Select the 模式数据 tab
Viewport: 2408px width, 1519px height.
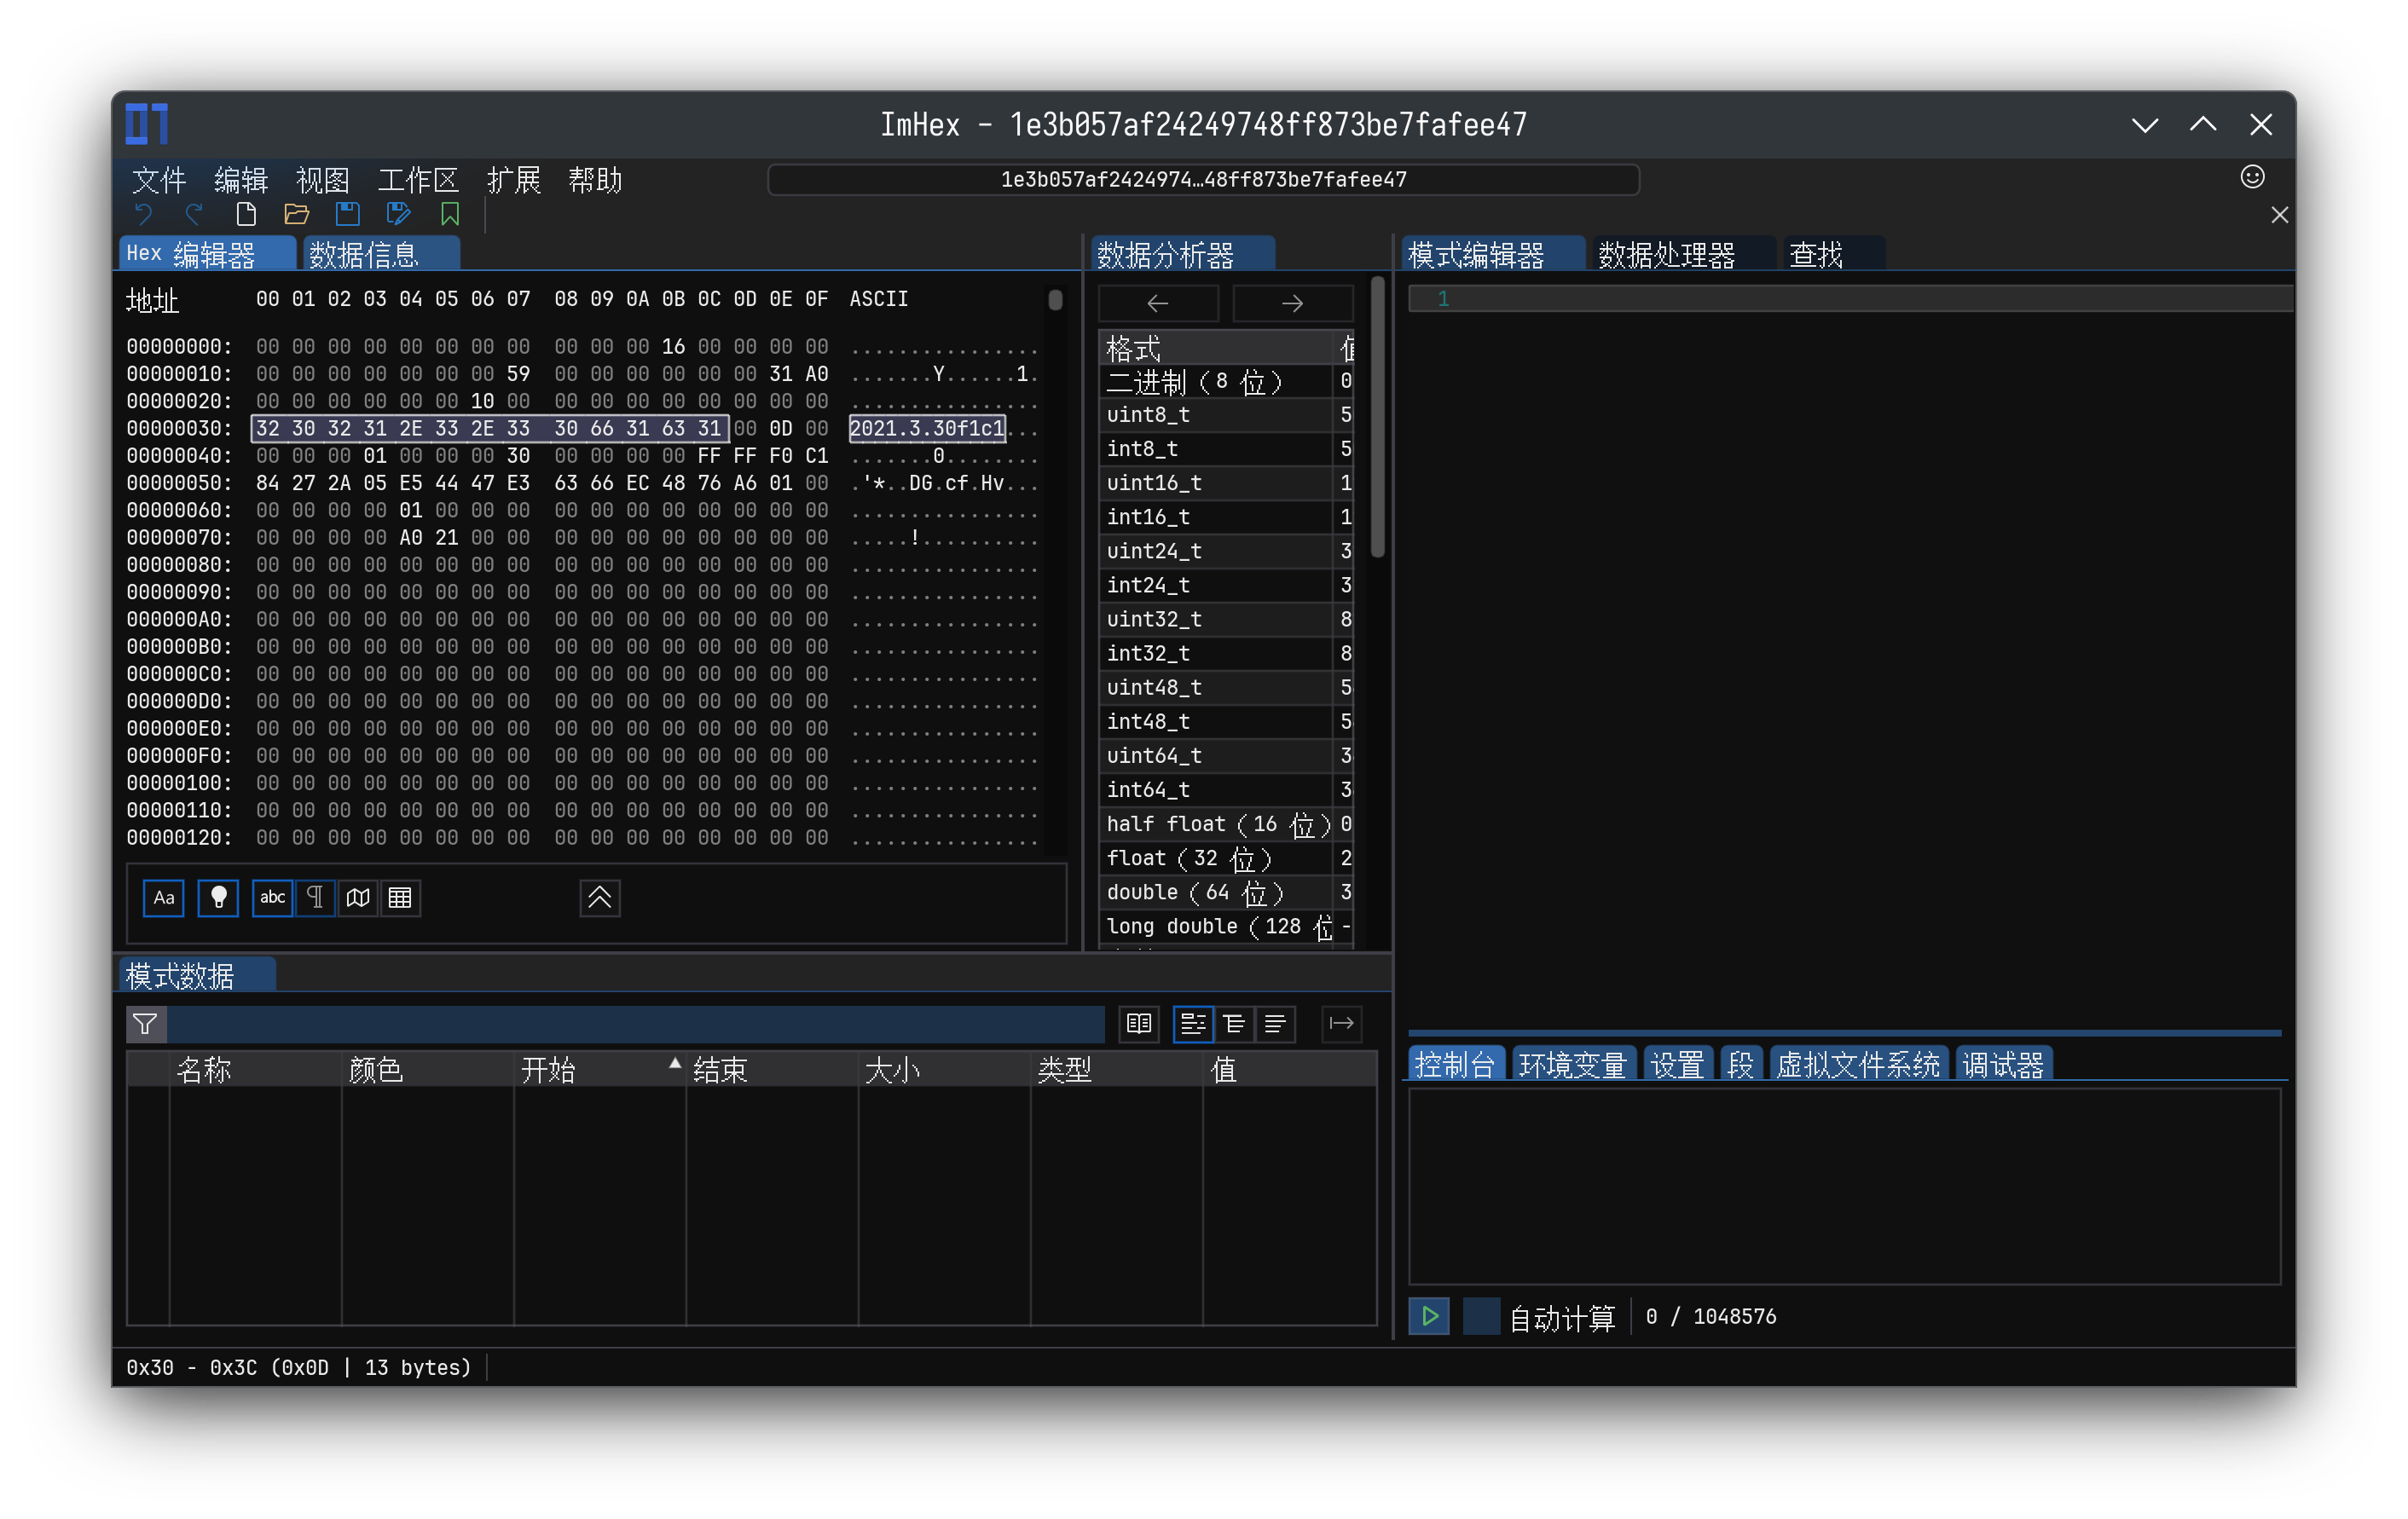197,975
